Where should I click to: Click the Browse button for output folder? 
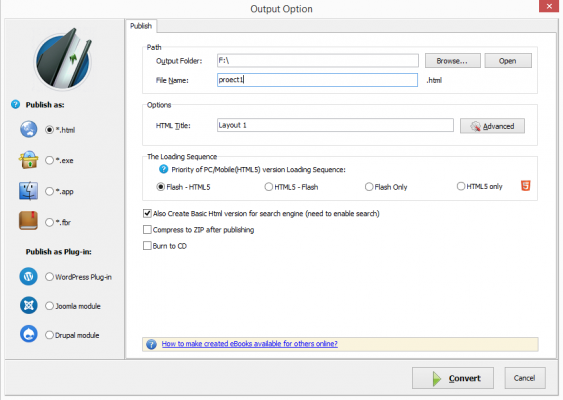click(x=452, y=61)
